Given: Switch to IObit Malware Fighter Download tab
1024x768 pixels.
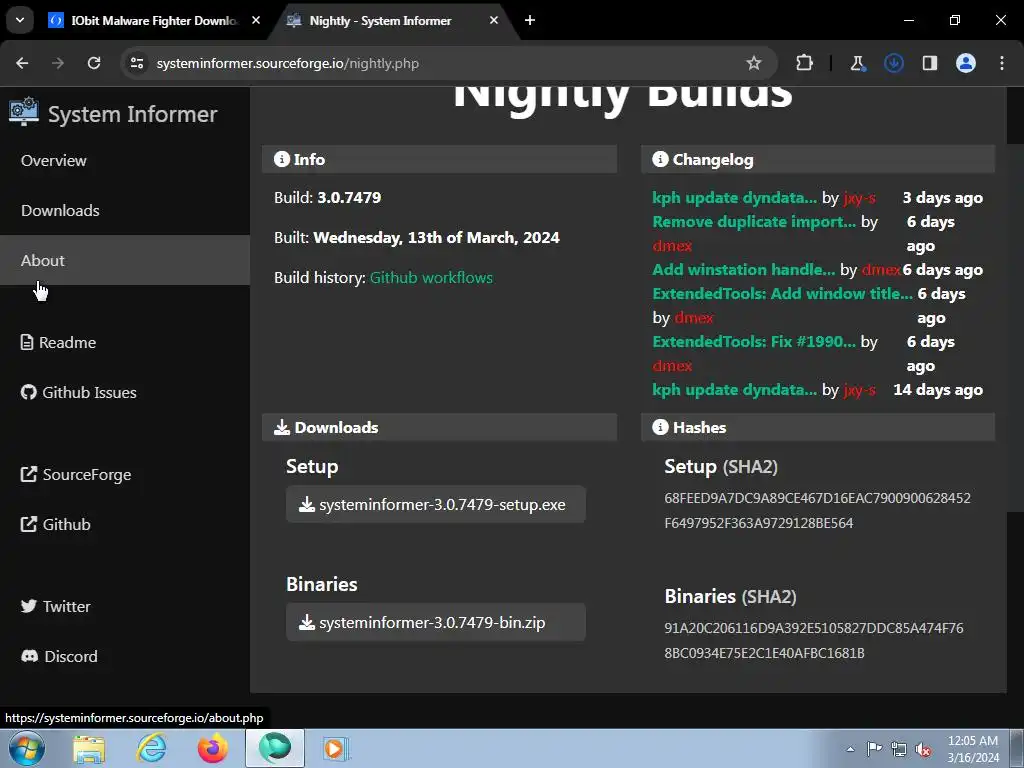Looking at the screenshot, I should [153, 20].
